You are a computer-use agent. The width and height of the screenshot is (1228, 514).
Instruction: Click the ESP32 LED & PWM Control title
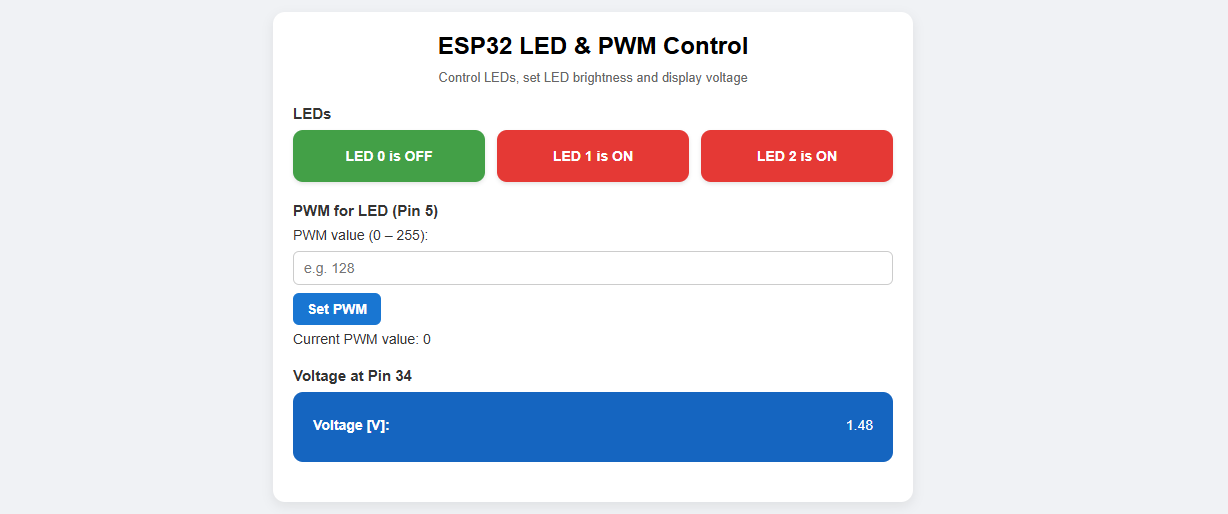pyautogui.click(x=592, y=46)
